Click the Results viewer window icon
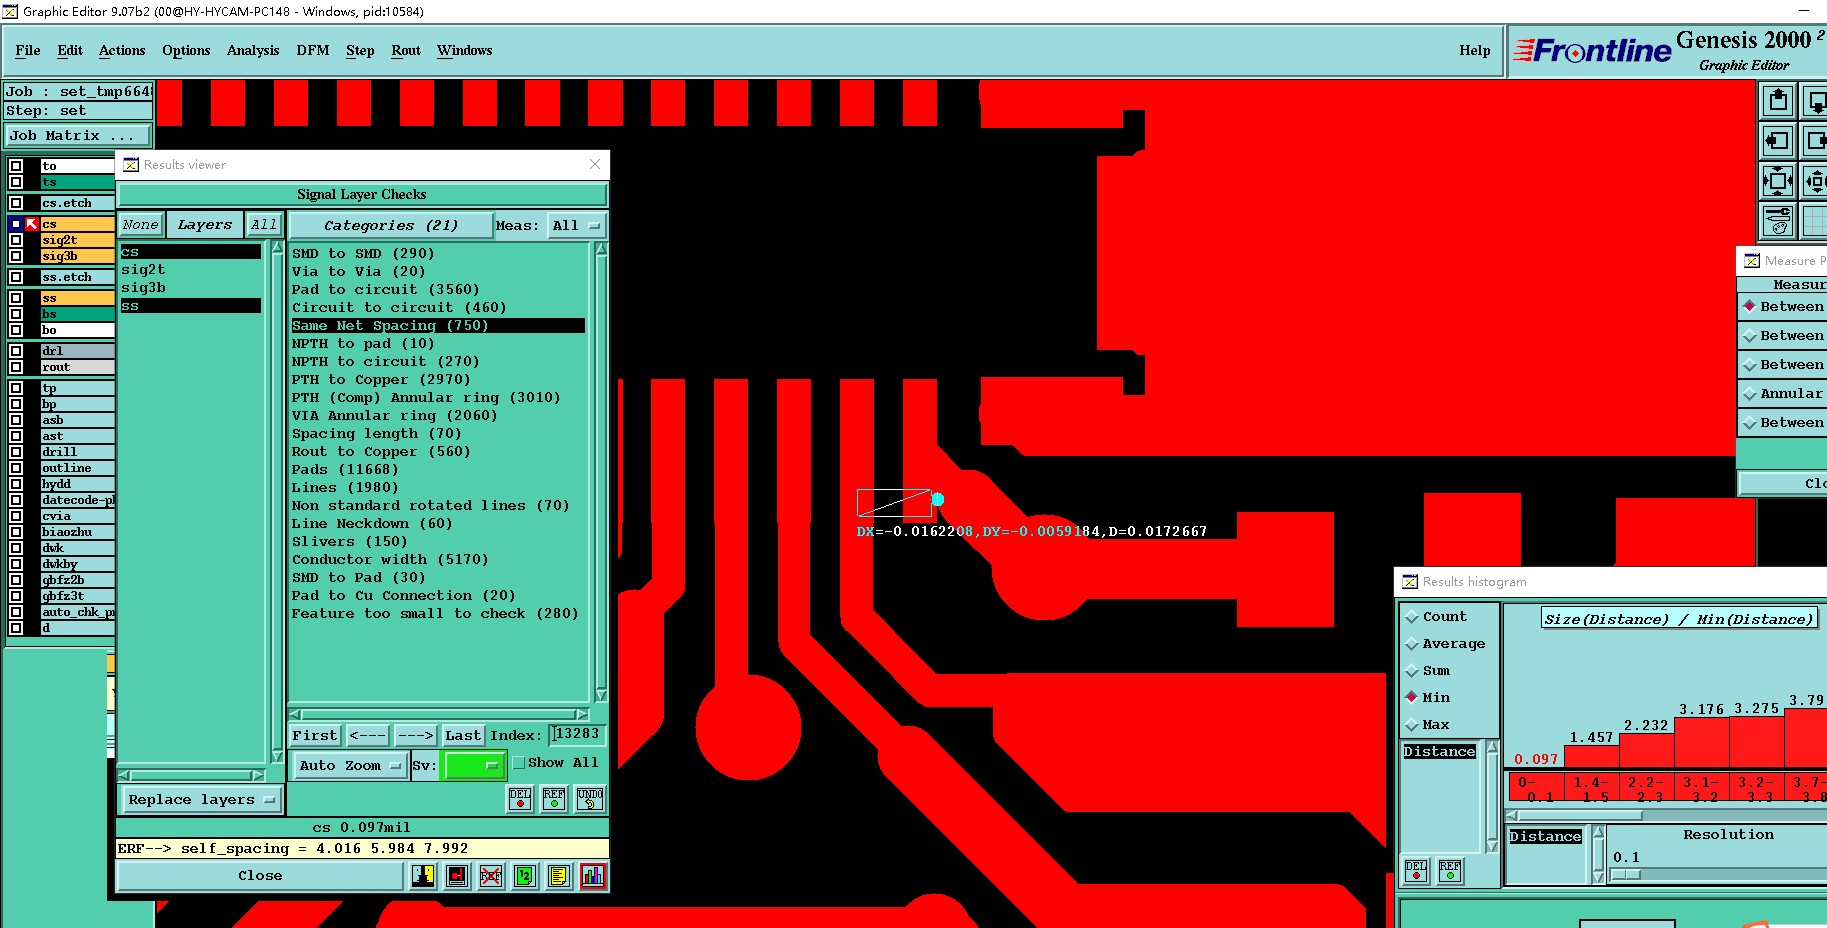 [131, 165]
